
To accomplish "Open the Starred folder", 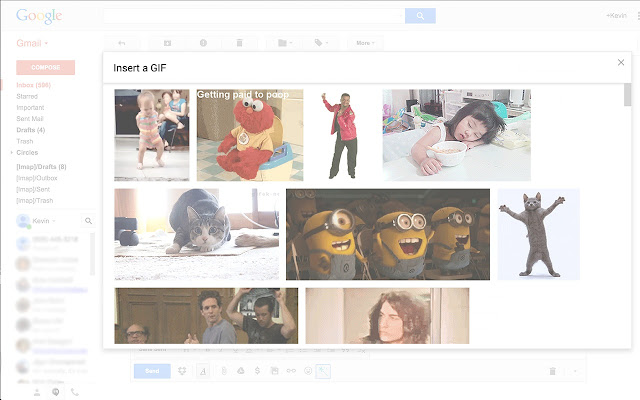I will tap(27, 96).
